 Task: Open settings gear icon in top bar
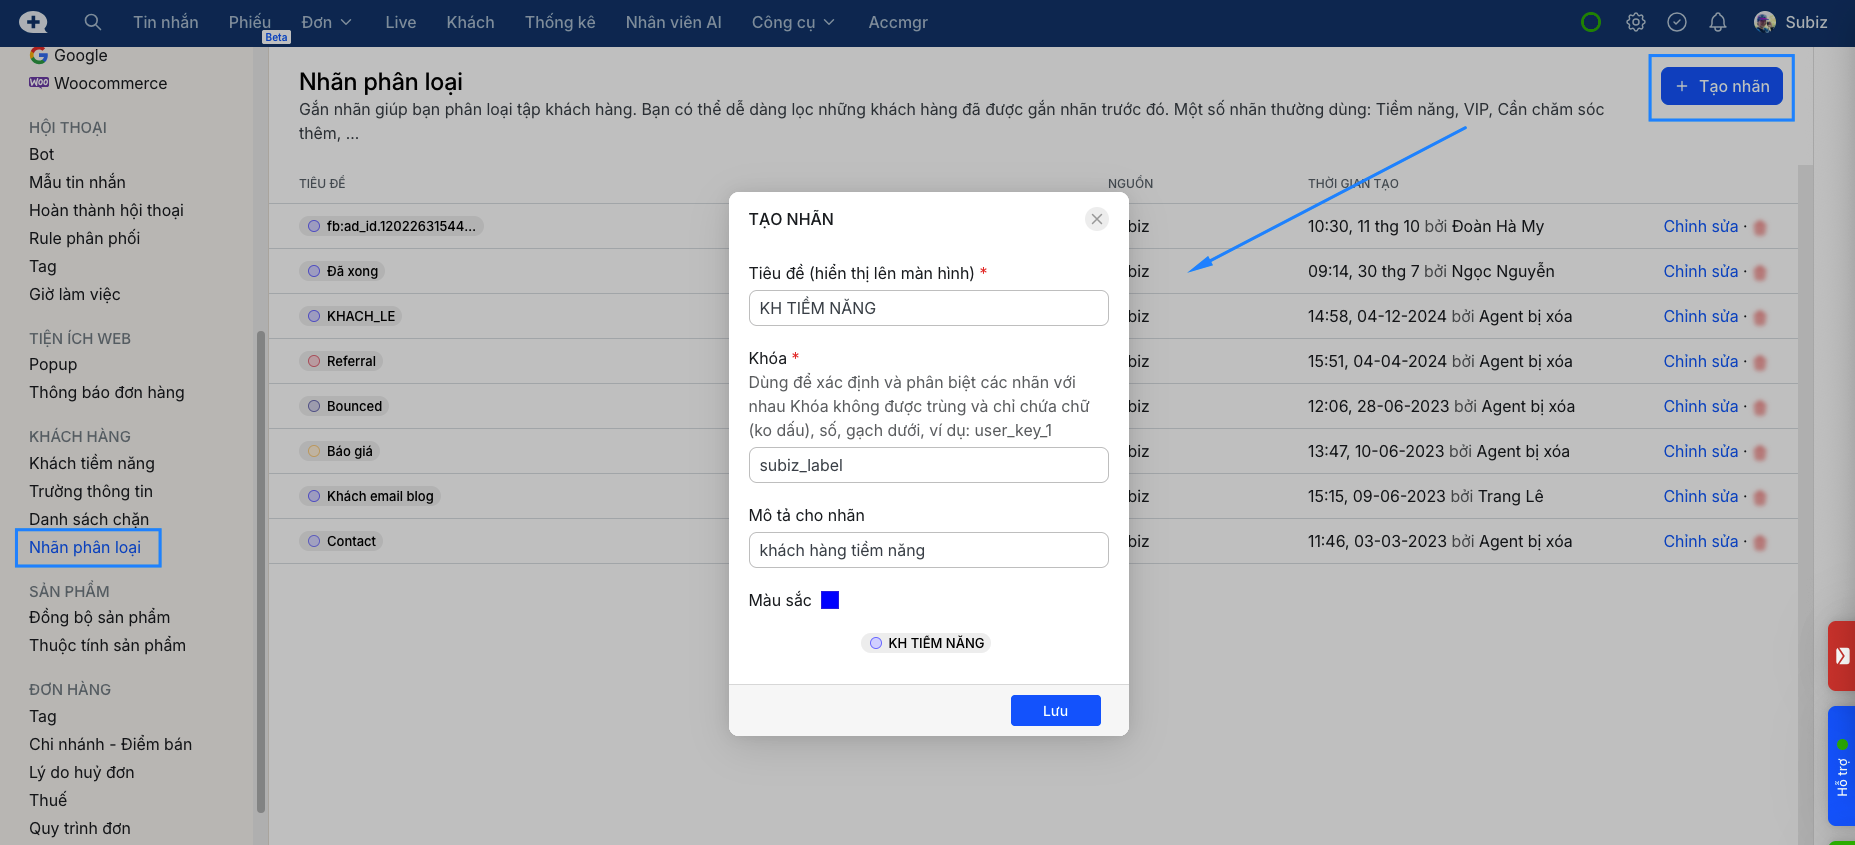coord(1635,22)
